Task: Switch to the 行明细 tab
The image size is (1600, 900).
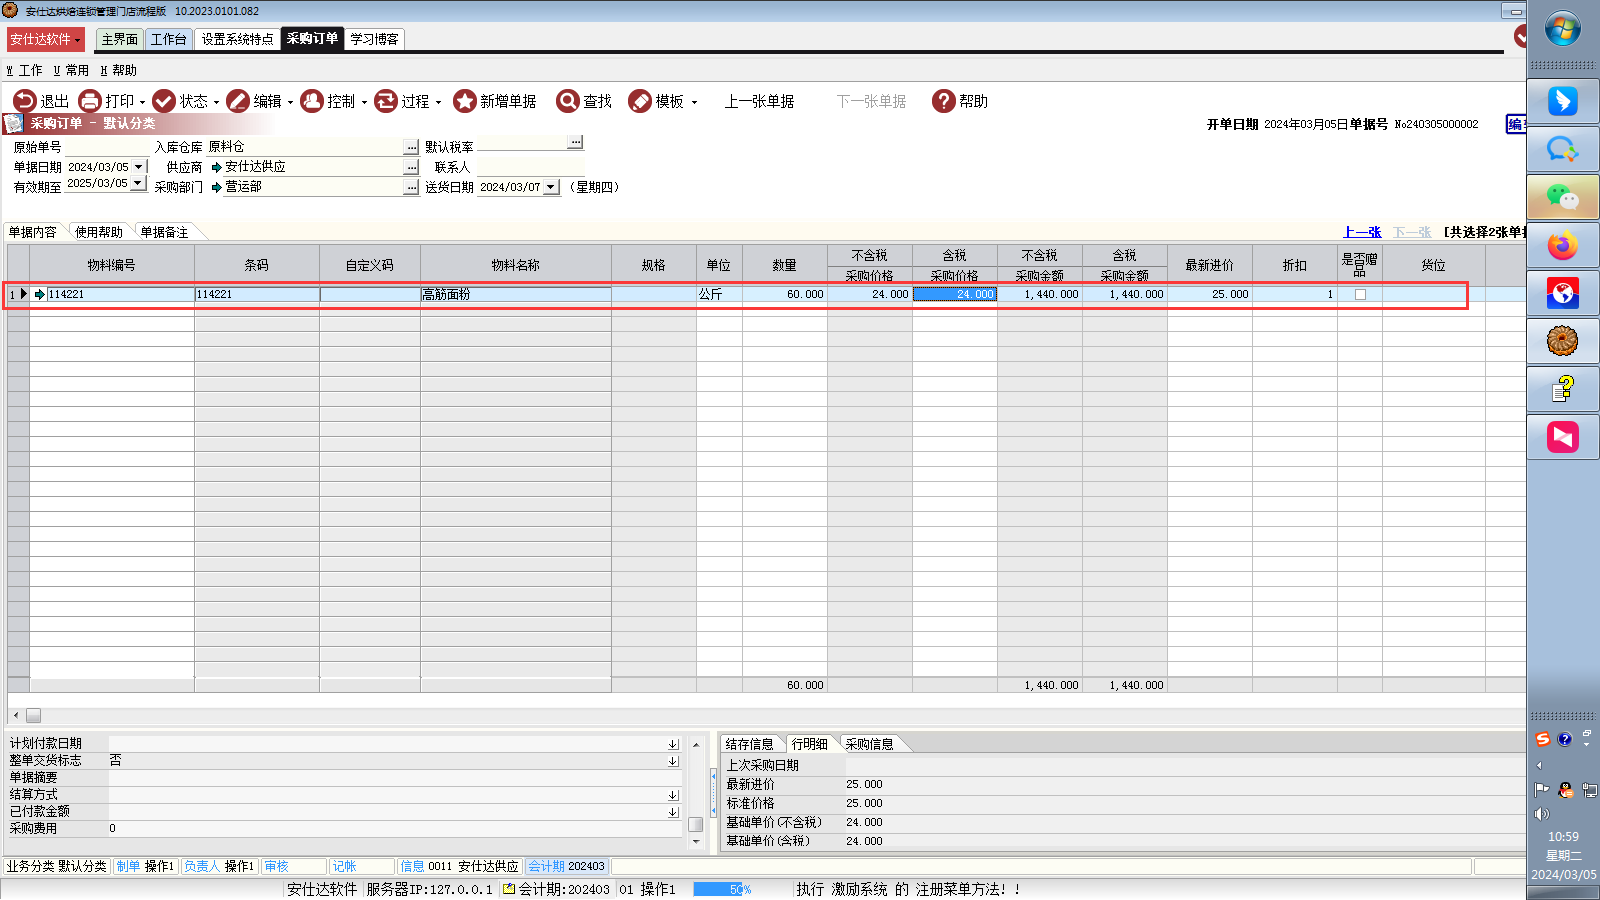Action: 810,744
